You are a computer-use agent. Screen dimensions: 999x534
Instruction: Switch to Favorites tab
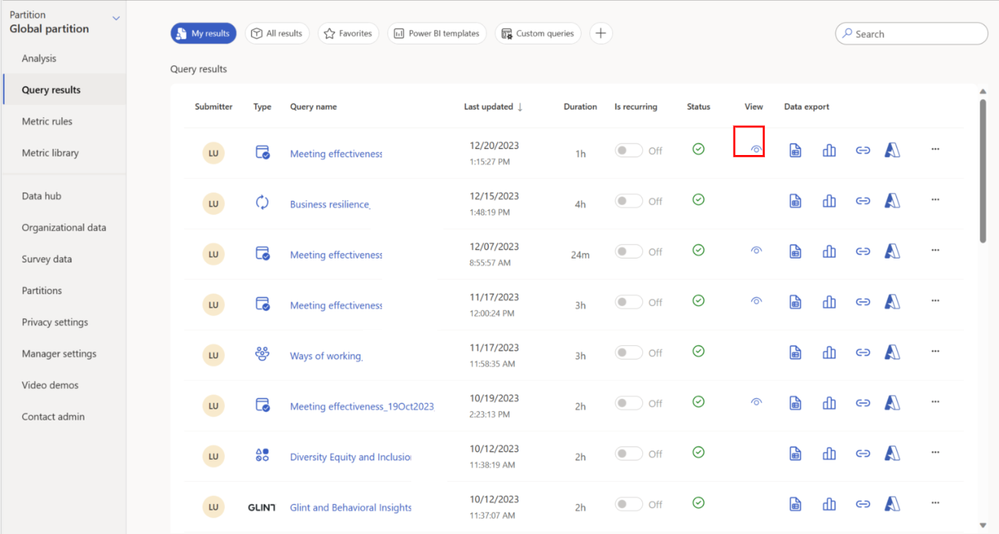coord(348,33)
